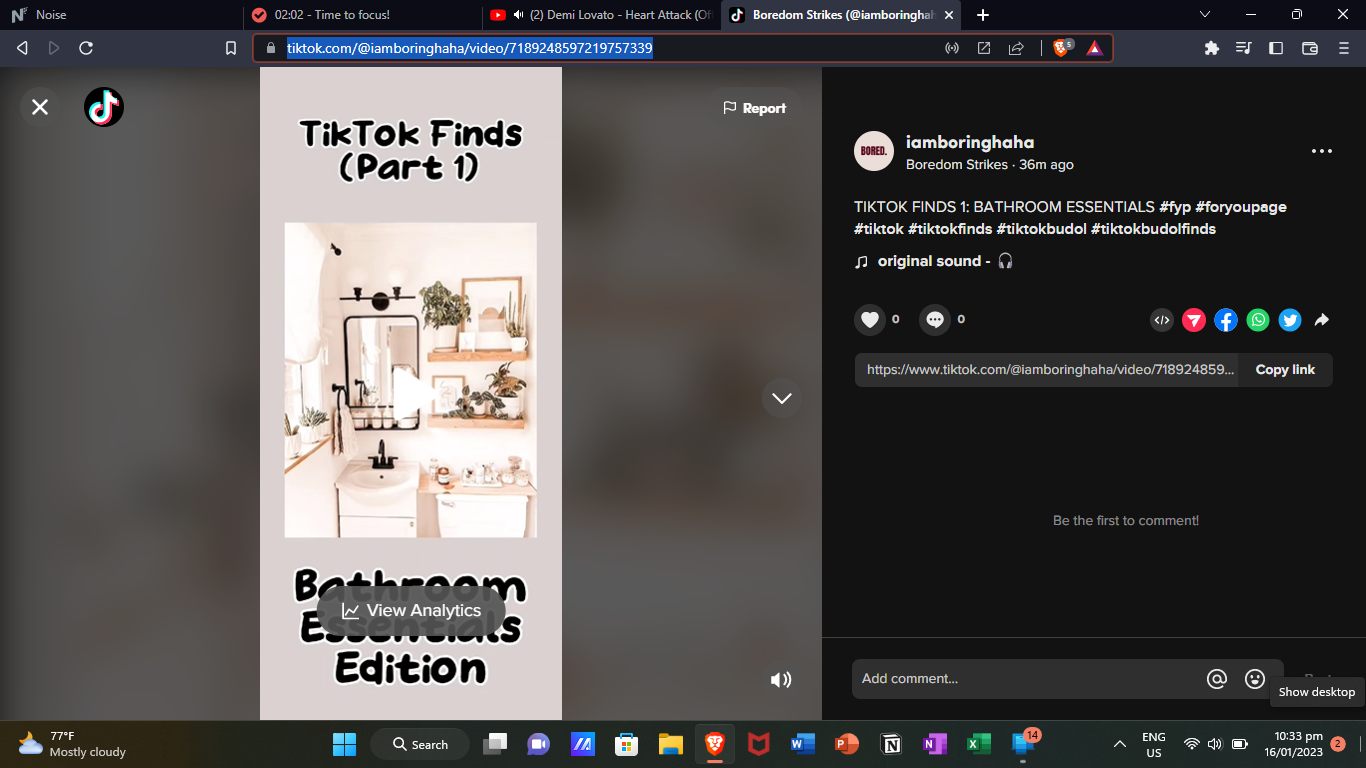1366x768 pixels.
Task: Open a new browser tab
Action: point(983,15)
